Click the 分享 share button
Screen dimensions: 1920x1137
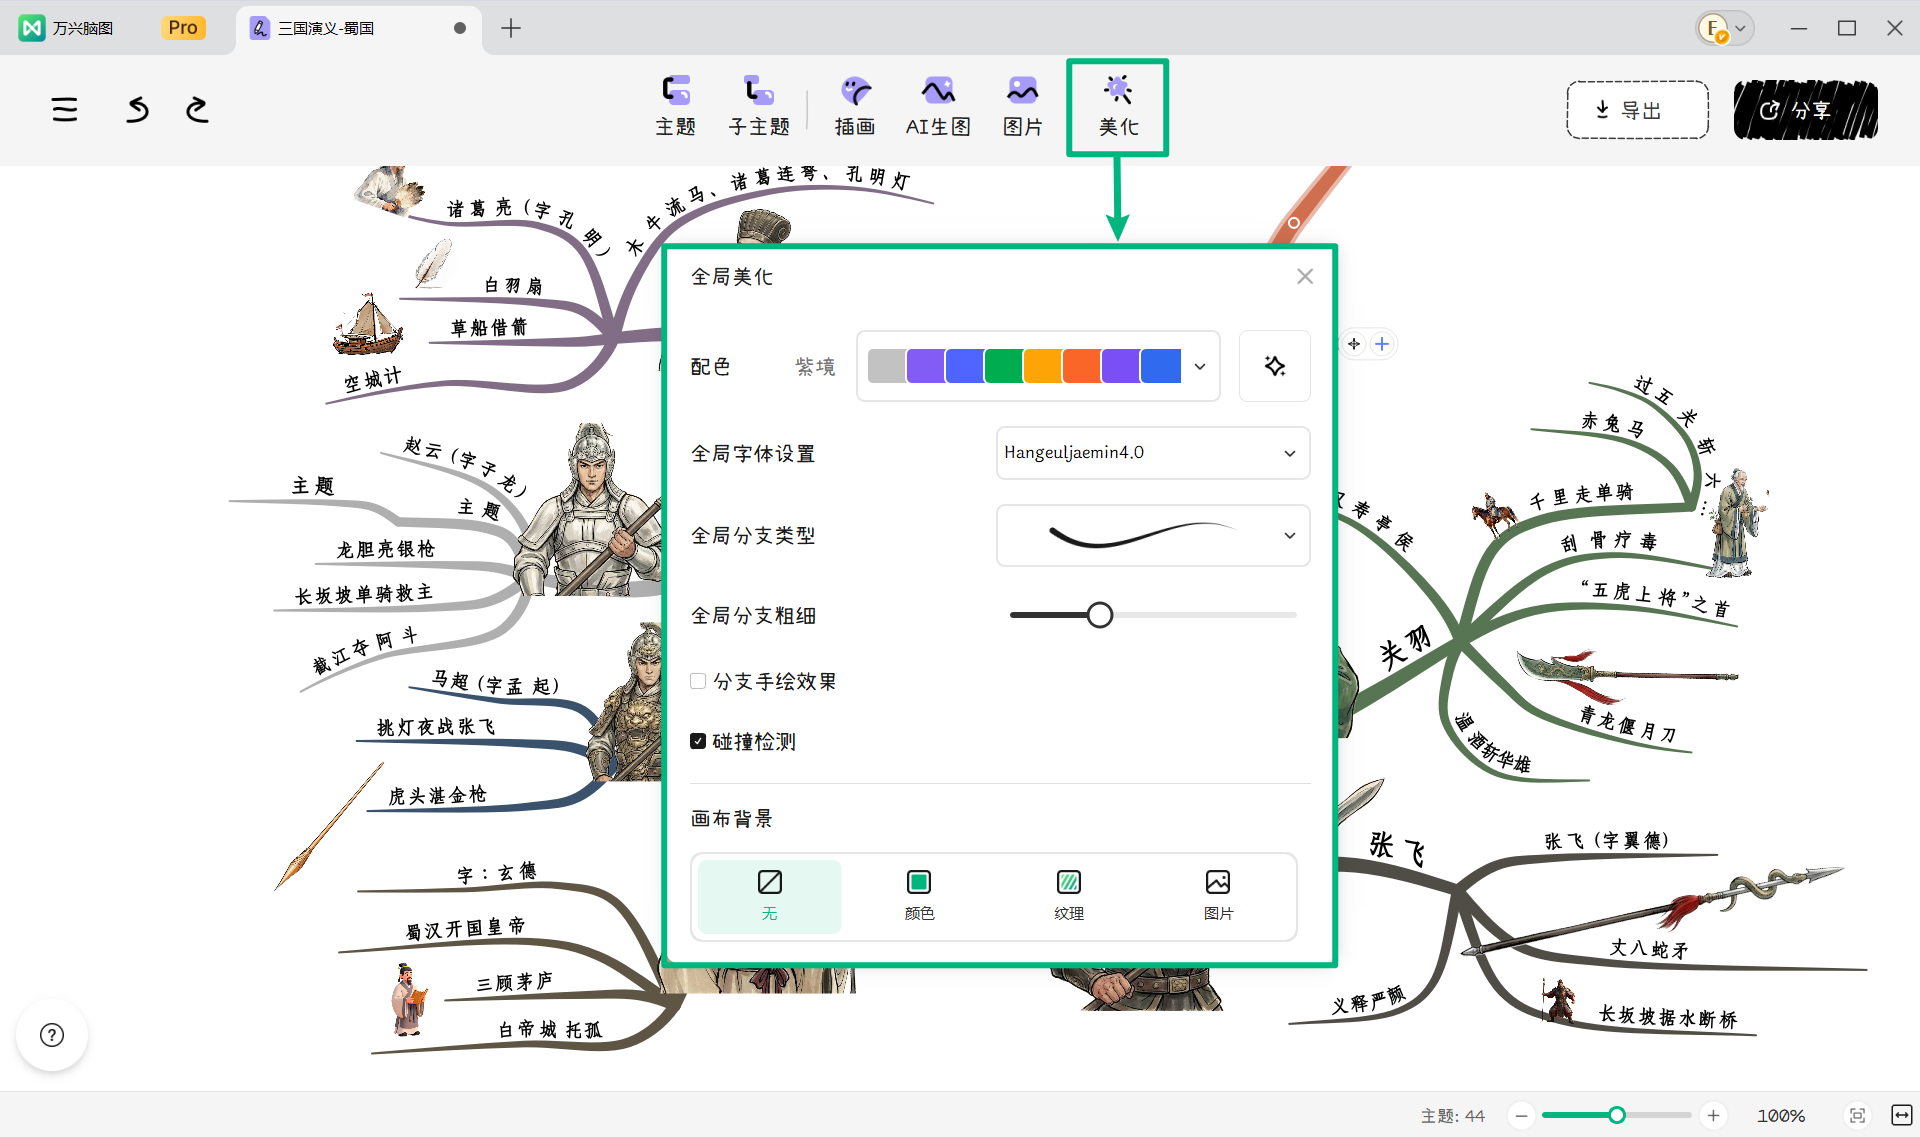(1805, 110)
